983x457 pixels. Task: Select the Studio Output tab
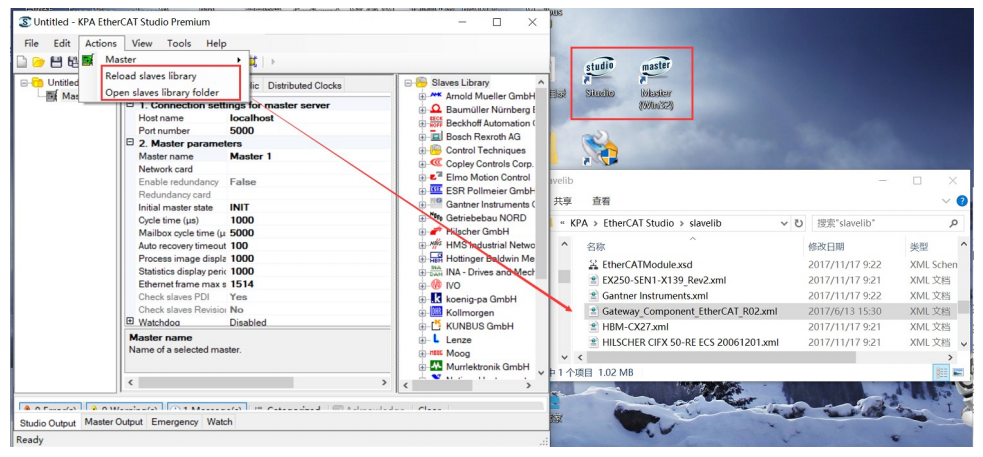point(48,423)
